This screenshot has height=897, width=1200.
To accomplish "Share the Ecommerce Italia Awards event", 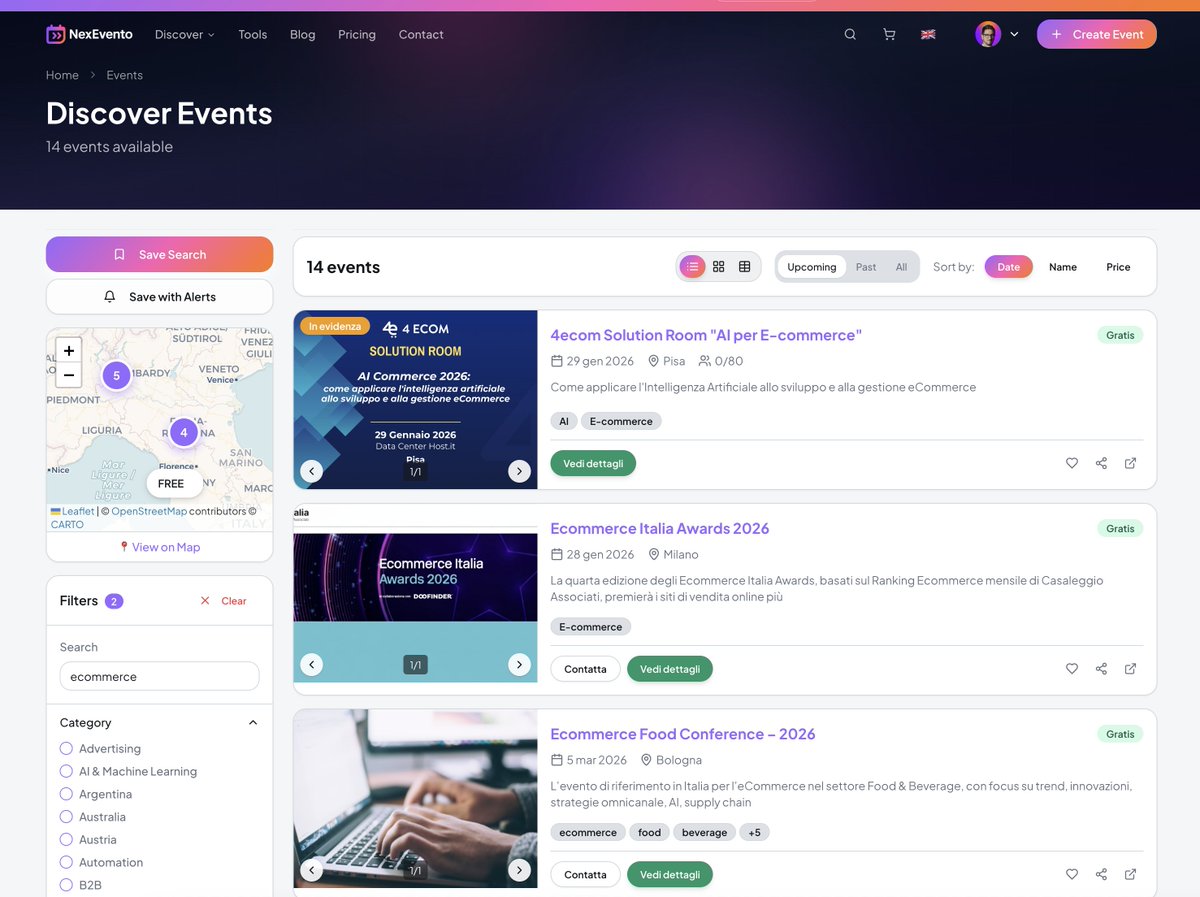I will [1101, 668].
